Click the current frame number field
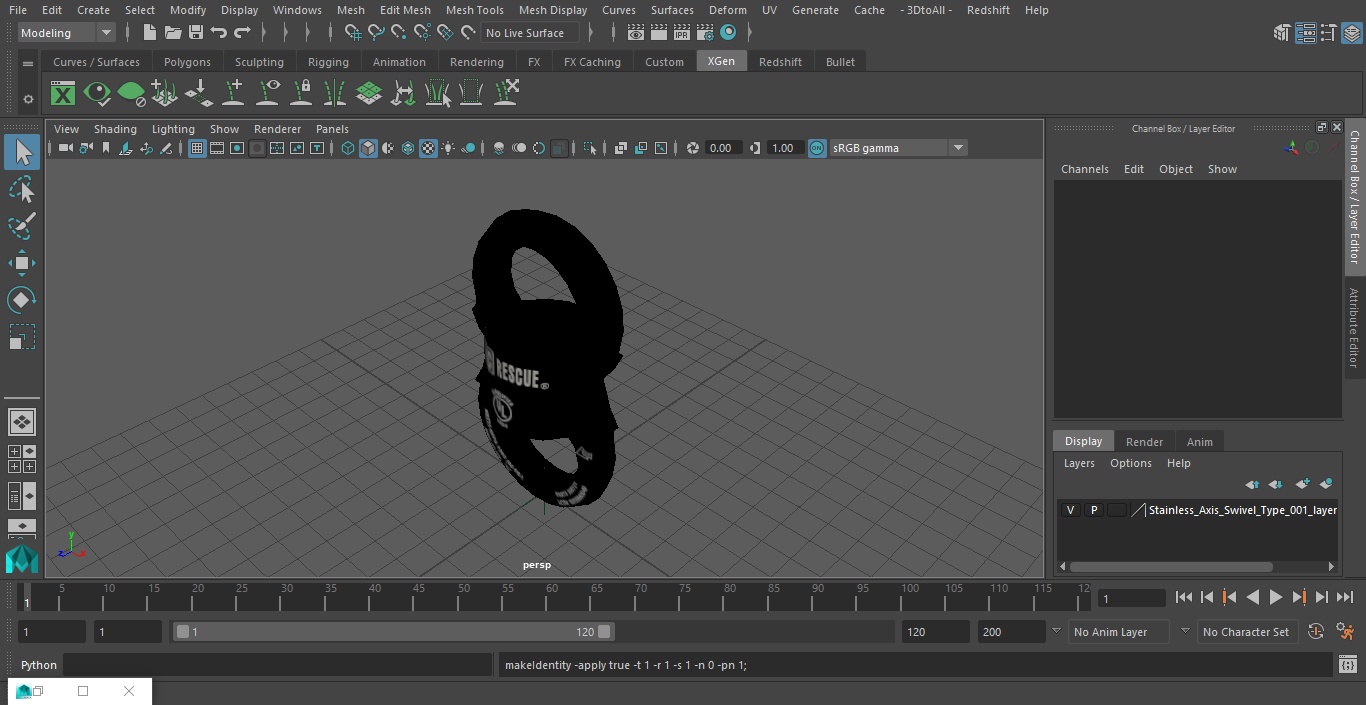The width and height of the screenshot is (1366, 705). click(1132, 598)
